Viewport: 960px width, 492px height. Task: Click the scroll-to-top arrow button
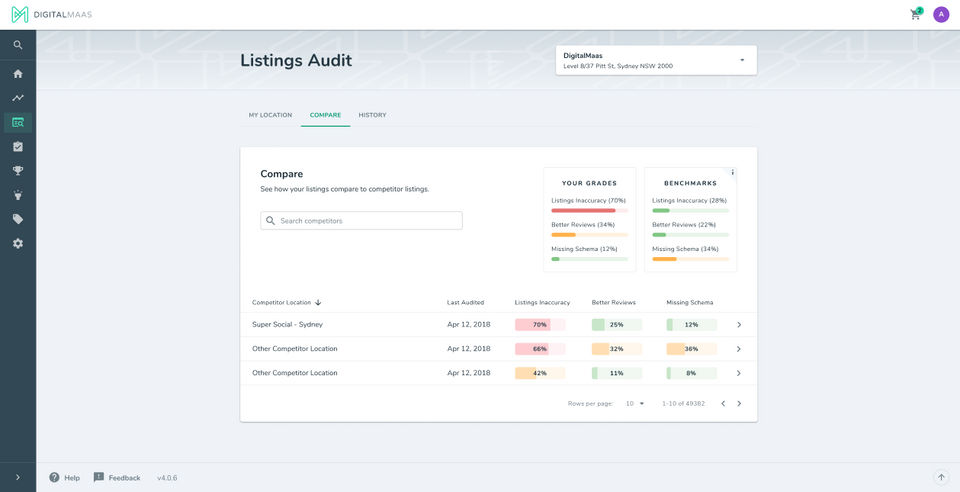pos(940,477)
